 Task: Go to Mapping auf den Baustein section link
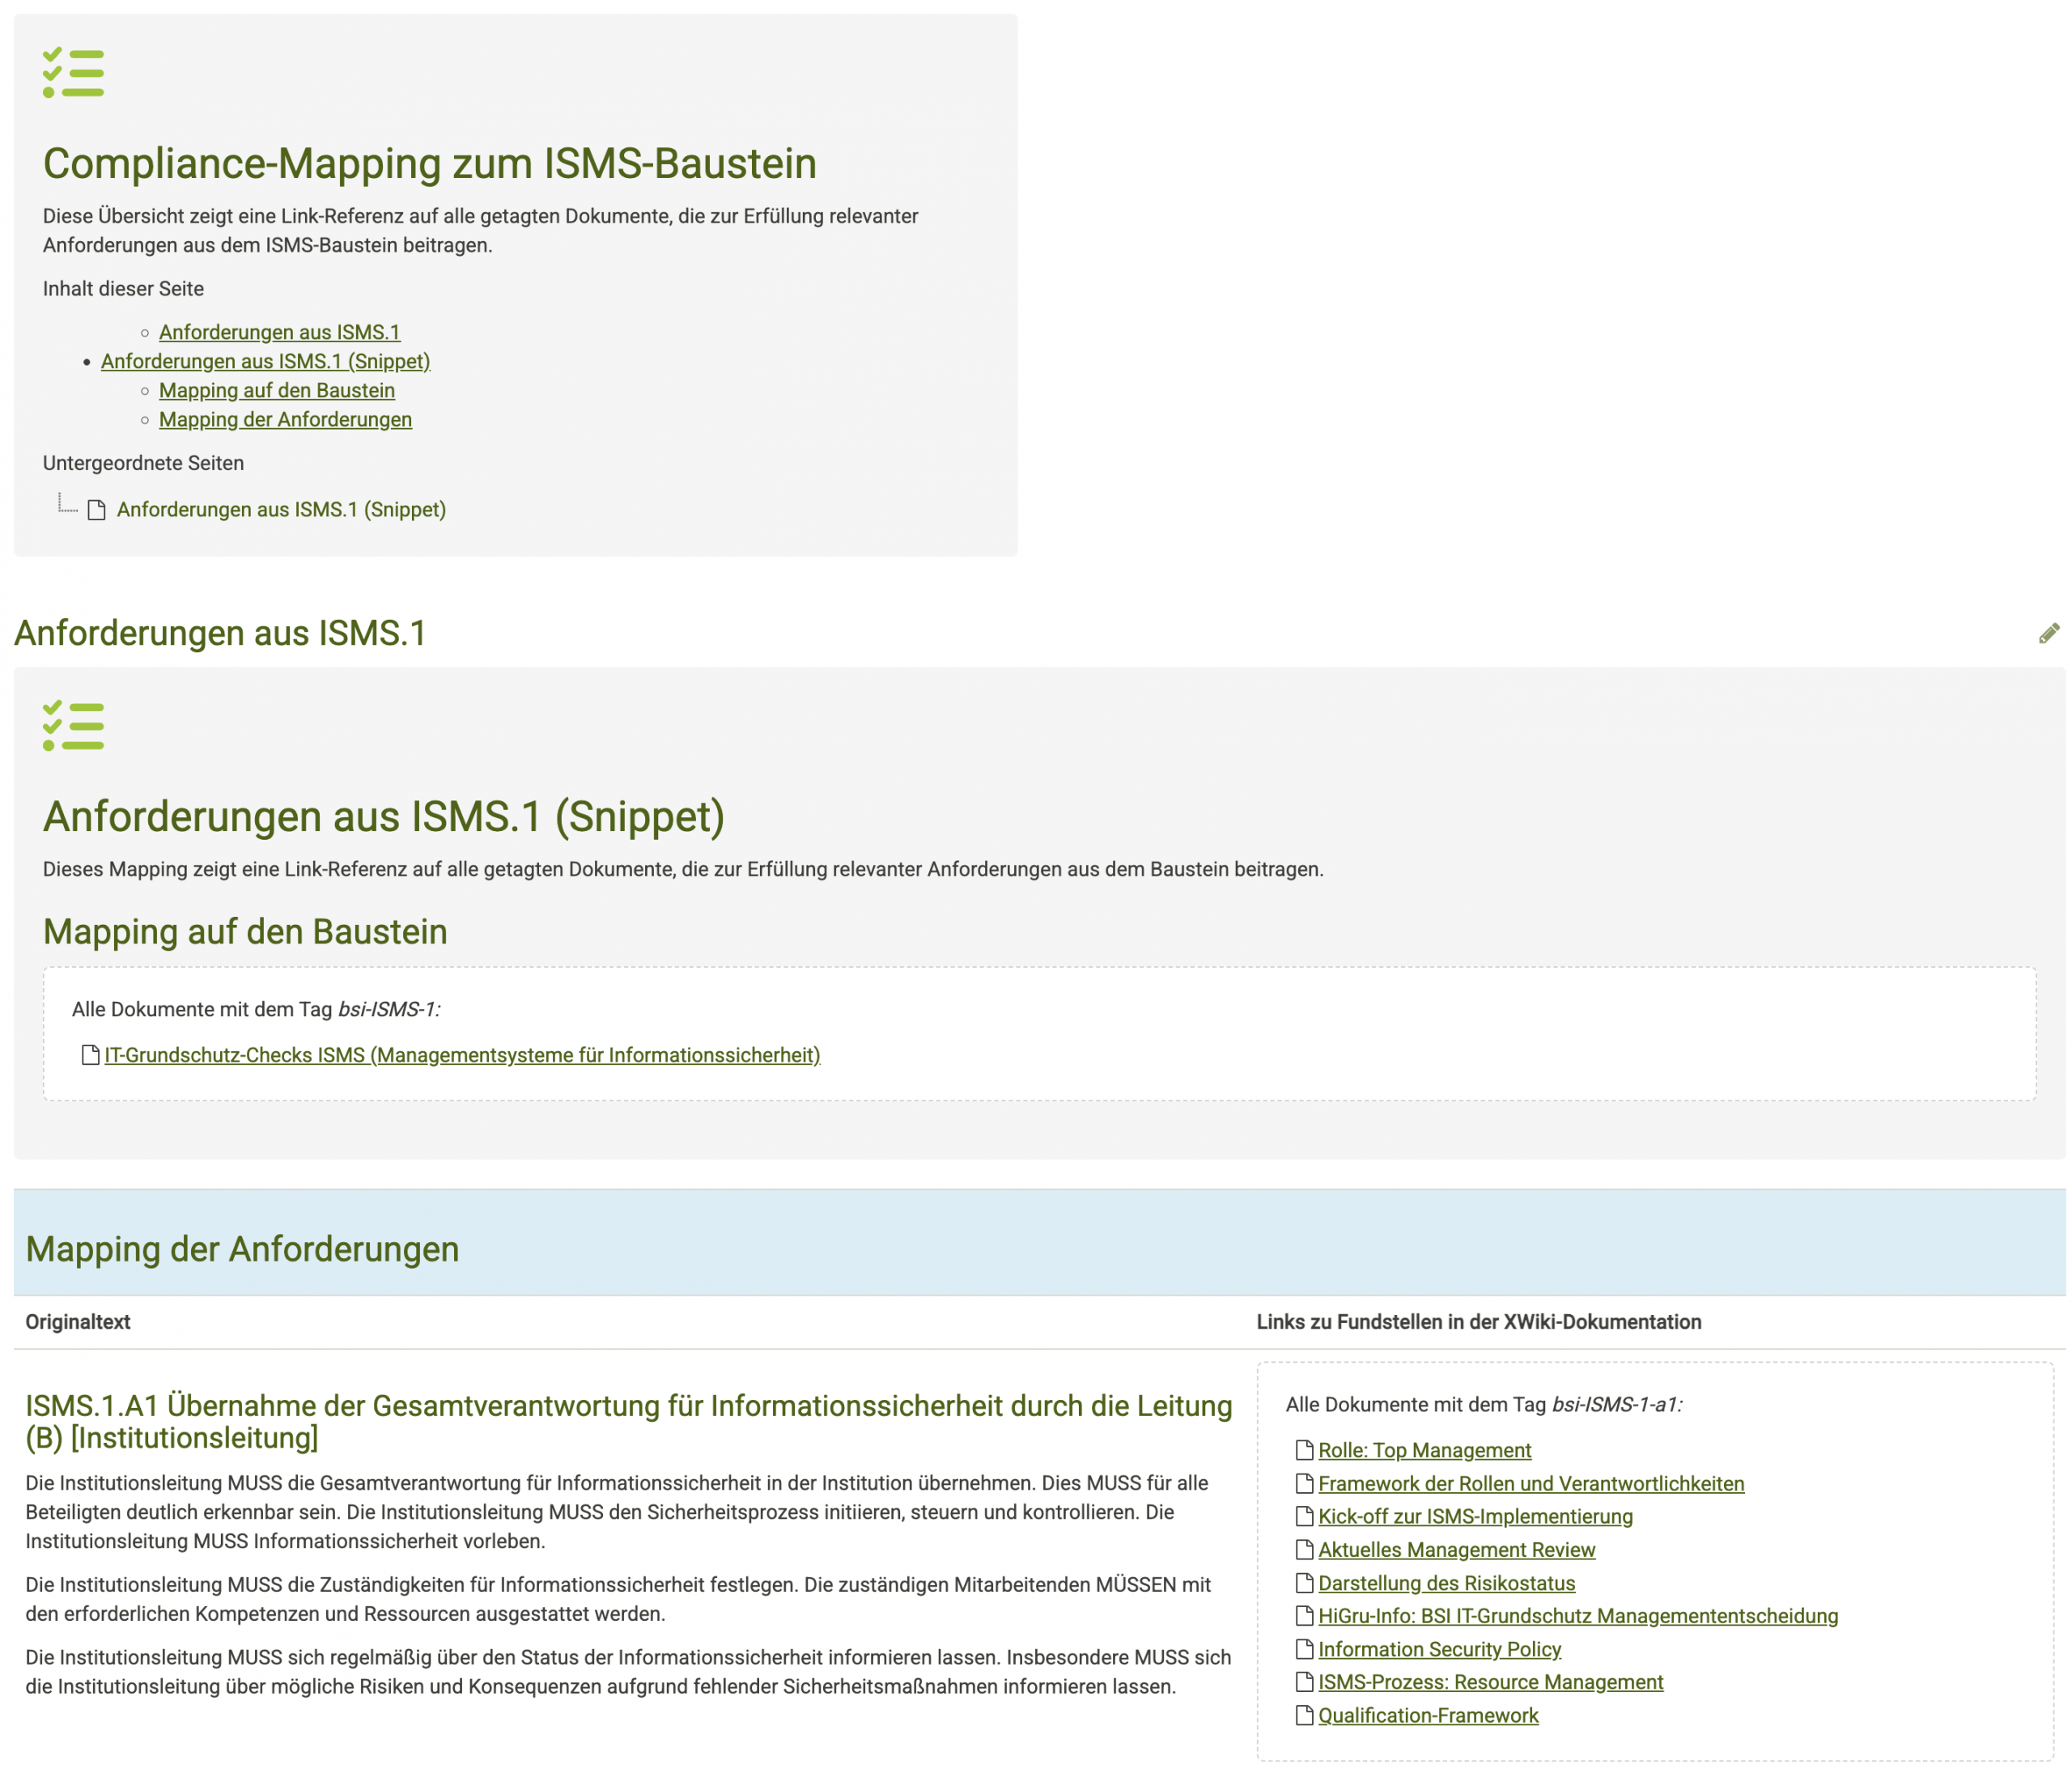[276, 390]
